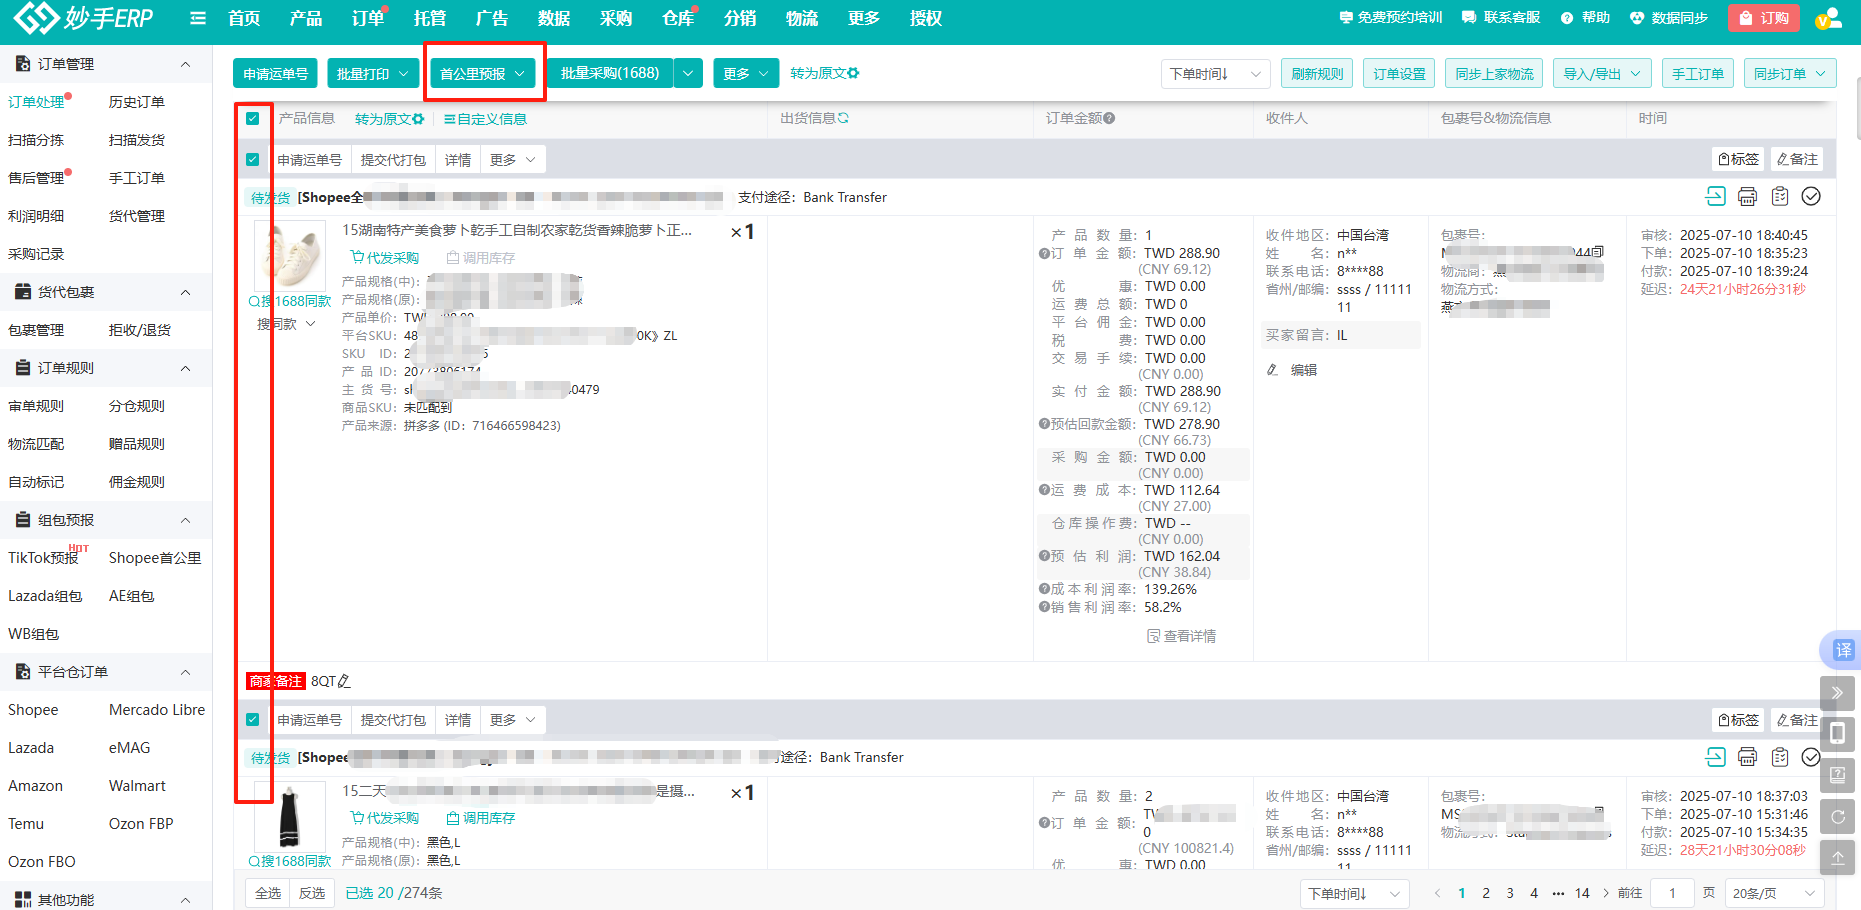
Task: Toggle the select-all checkbox in table header
Action: point(253,118)
